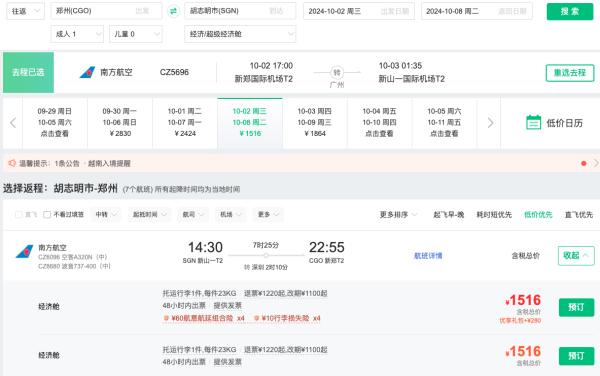Select date tab 10-01 周二 ¥2424

(x=185, y=123)
